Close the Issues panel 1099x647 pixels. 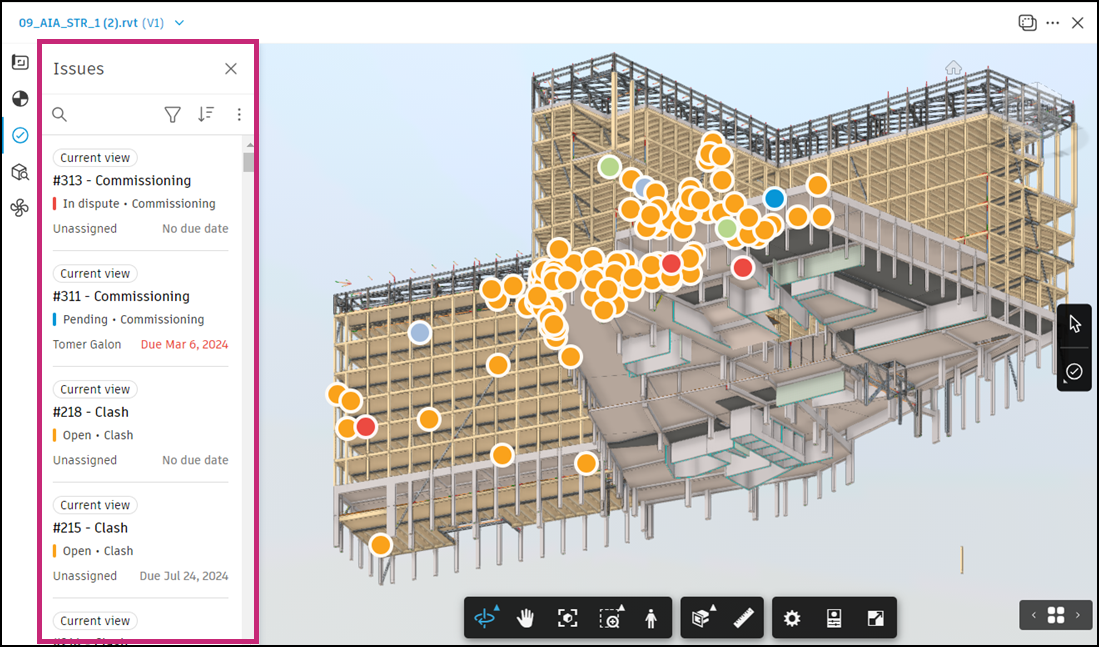(231, 69)
